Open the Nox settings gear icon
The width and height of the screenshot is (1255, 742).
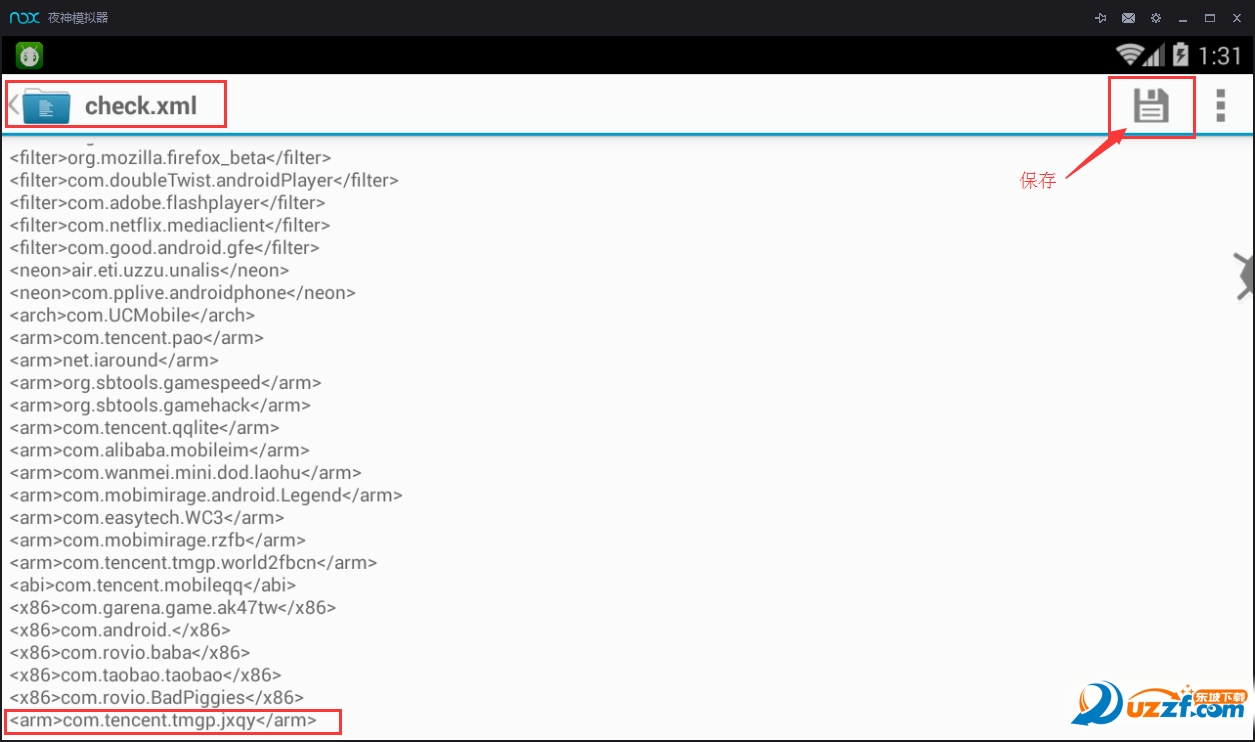tap(1156, 18)
